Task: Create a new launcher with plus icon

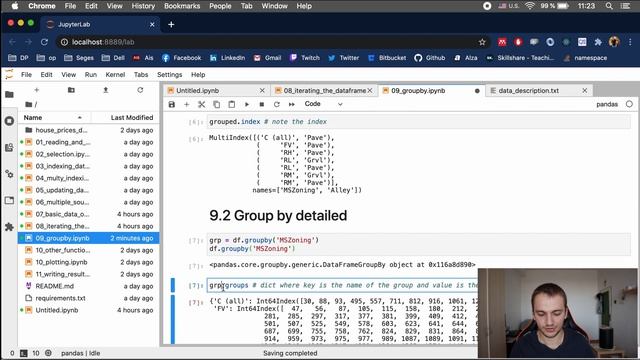Action: 36,90
